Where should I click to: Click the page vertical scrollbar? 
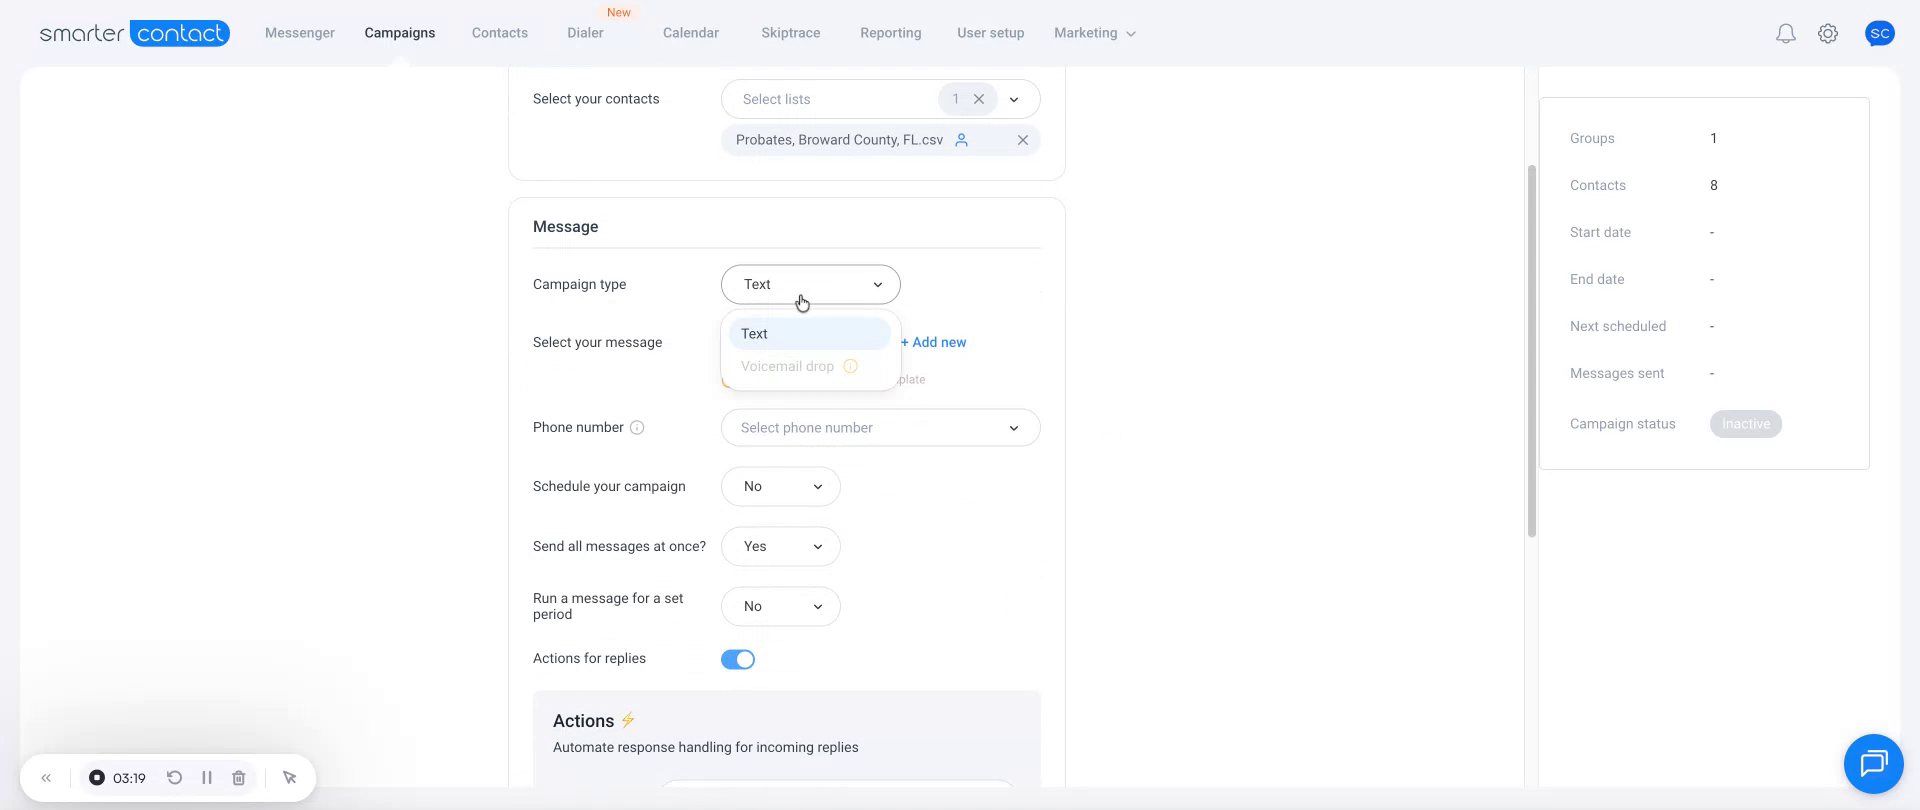(1531, 350)
